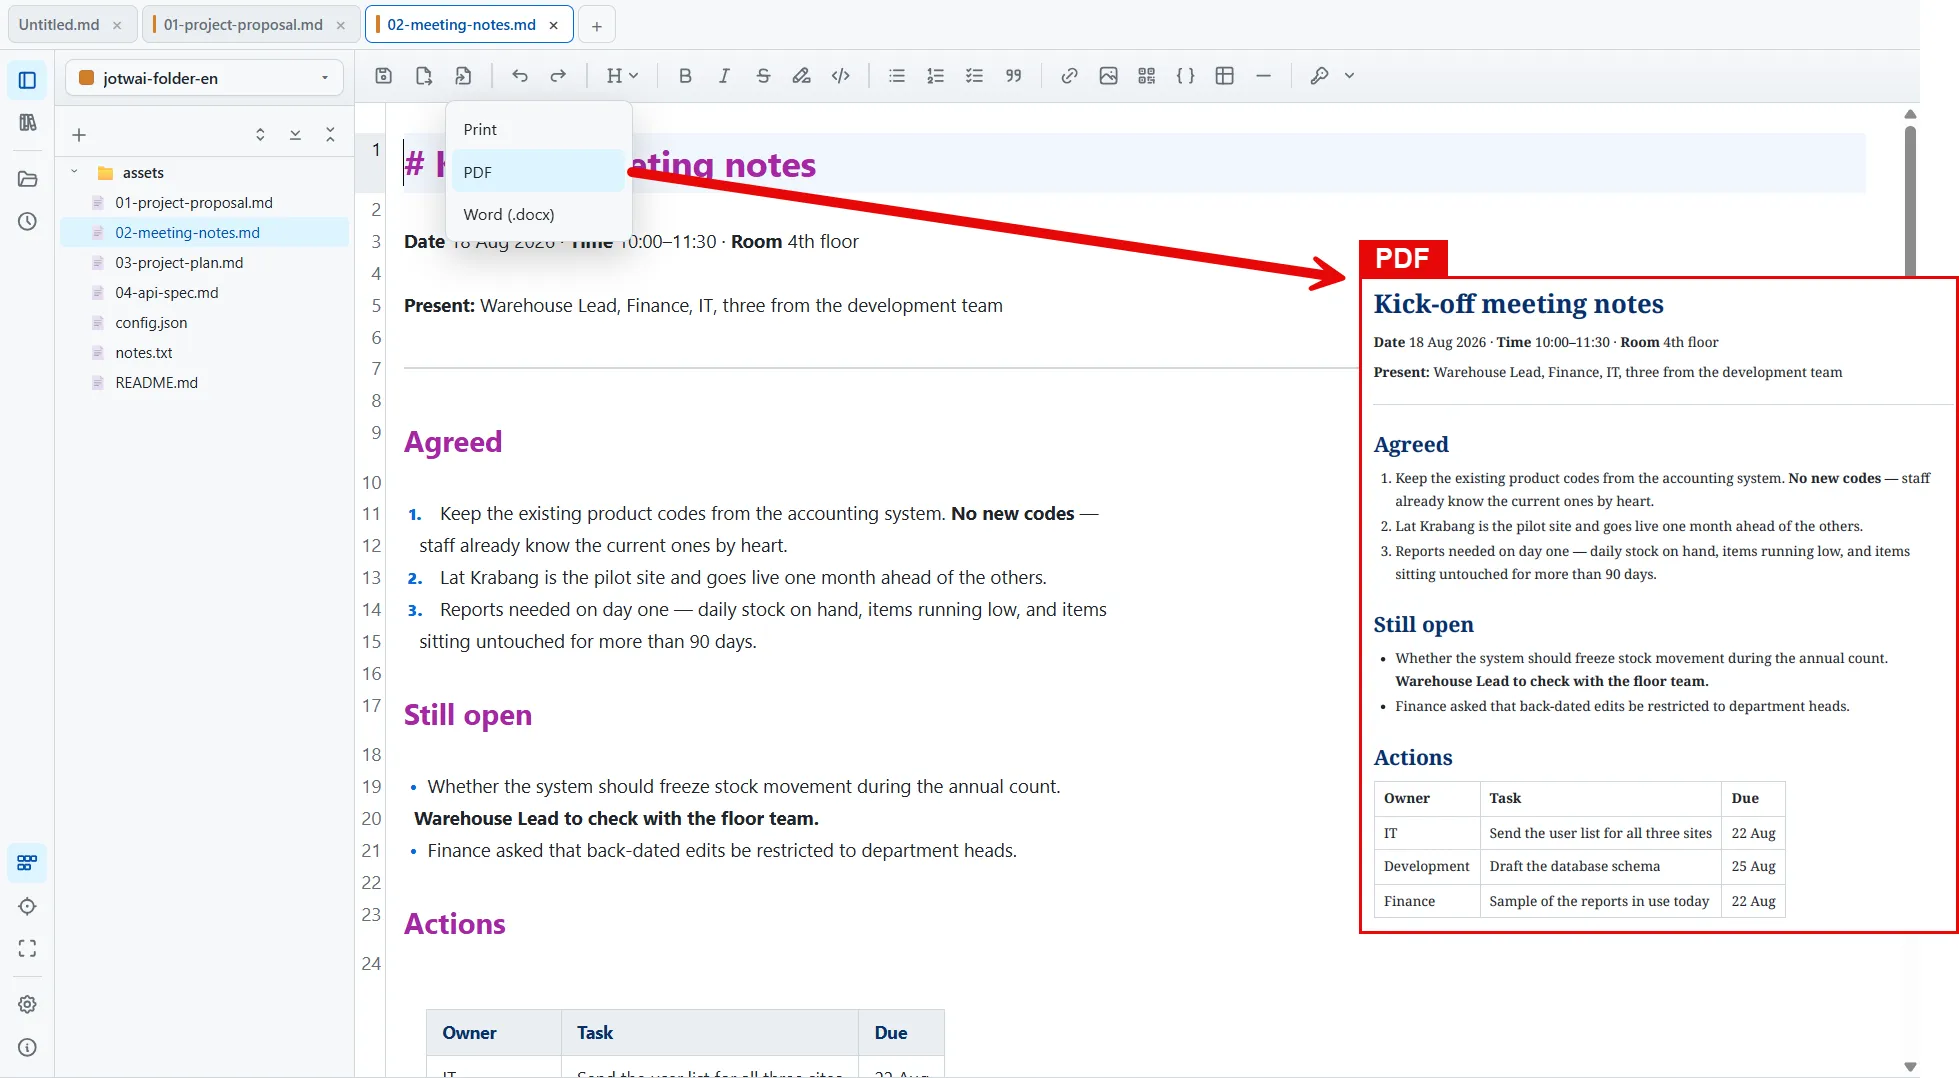Screen dimensions: 1959x1078
Task: Insert a code block with braces icon
Action: (x=1185, y=76)
